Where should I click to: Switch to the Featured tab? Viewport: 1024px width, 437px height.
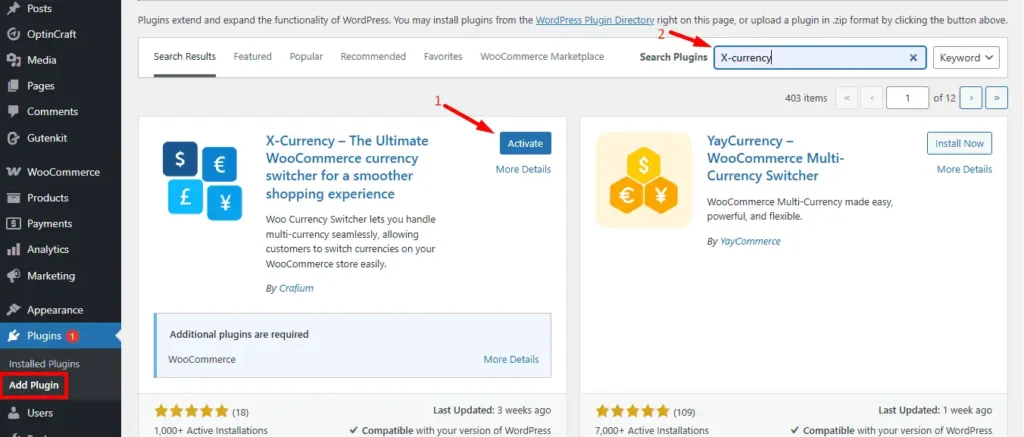253,57
